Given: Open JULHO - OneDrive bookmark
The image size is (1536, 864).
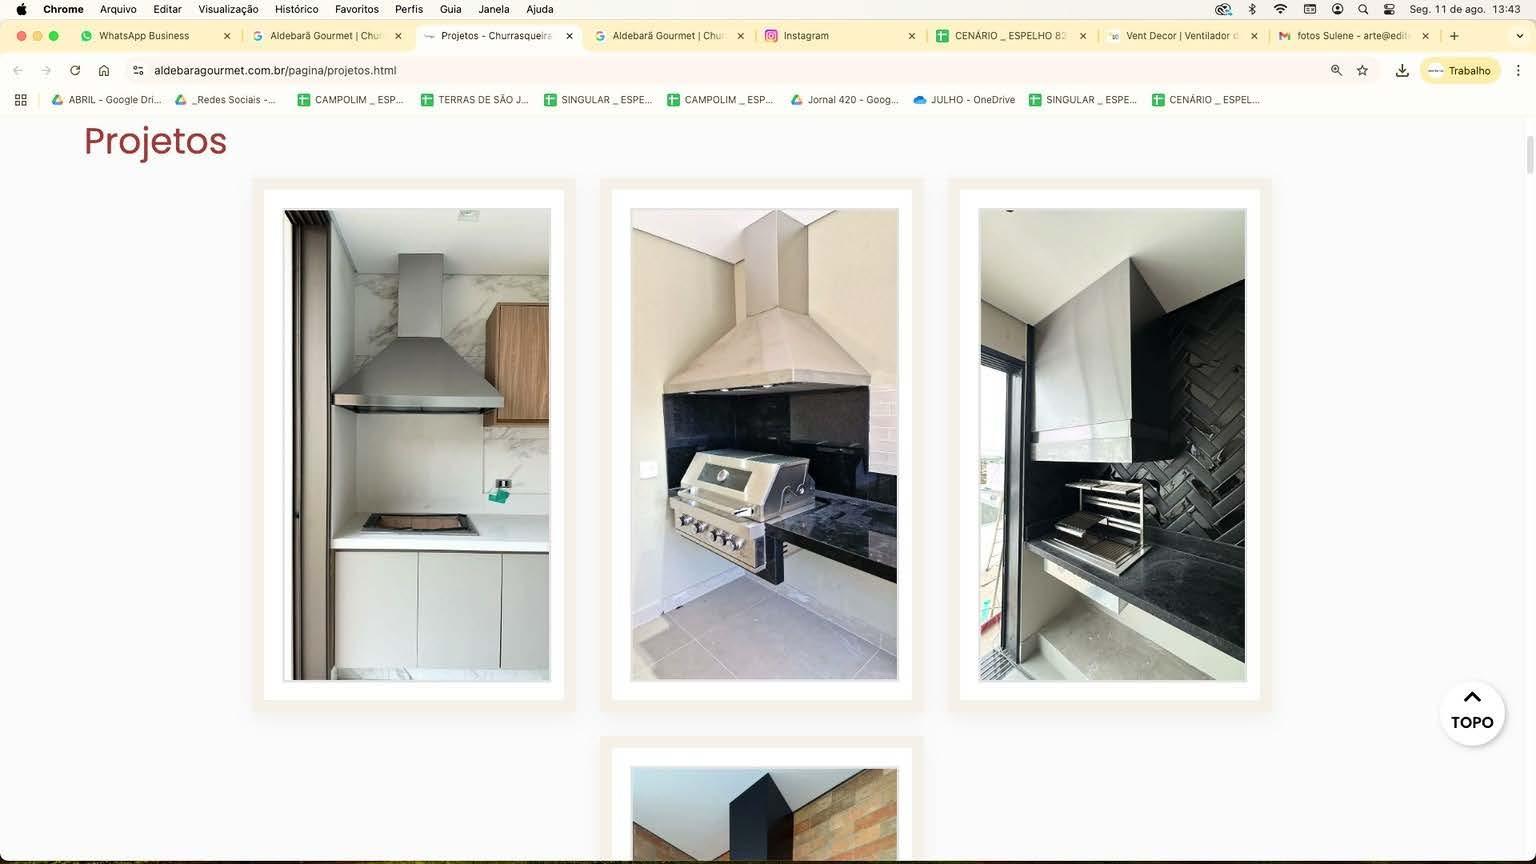Looking at the screenshot, I should [x=964, y=100].
